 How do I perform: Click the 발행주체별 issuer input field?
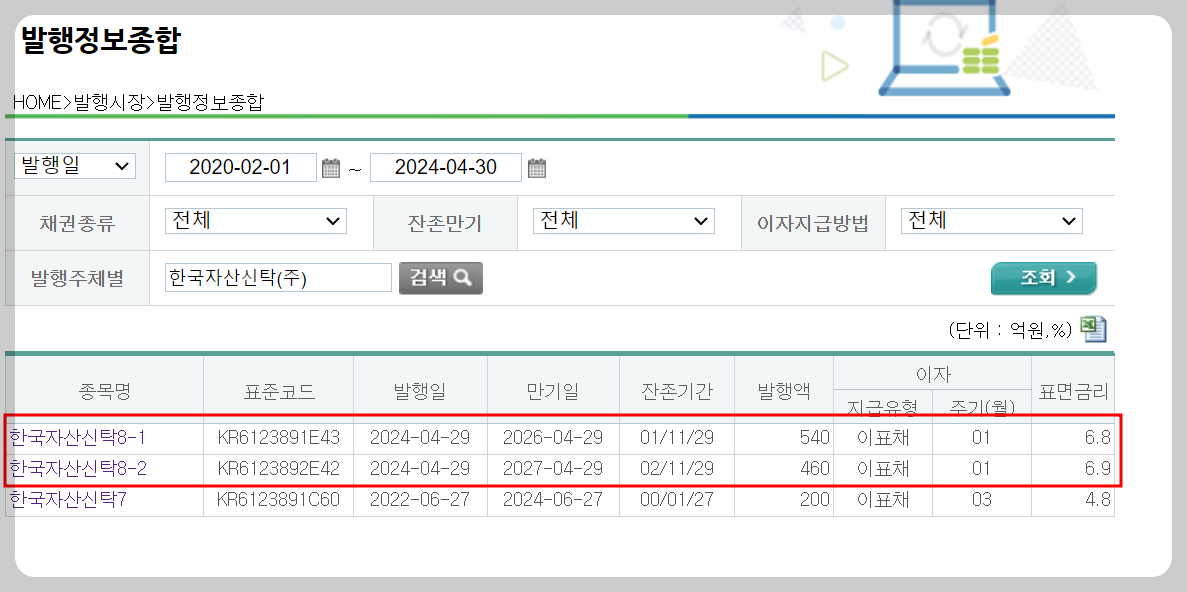tap(278, 278)
